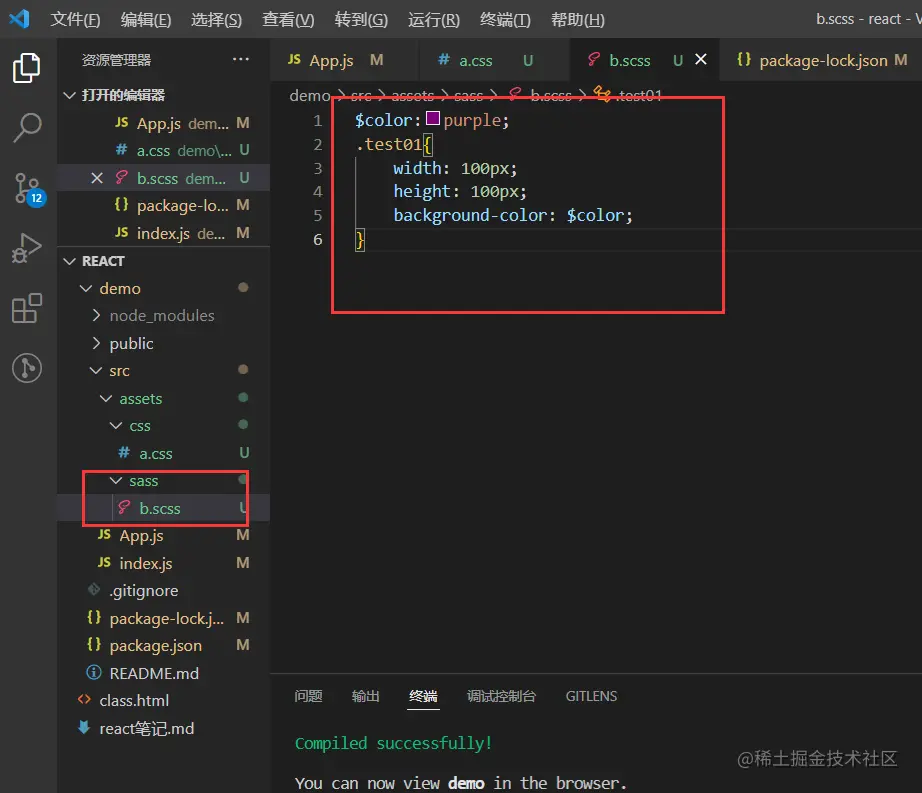Select the Run and Debug icon

[x=27, y=248]
